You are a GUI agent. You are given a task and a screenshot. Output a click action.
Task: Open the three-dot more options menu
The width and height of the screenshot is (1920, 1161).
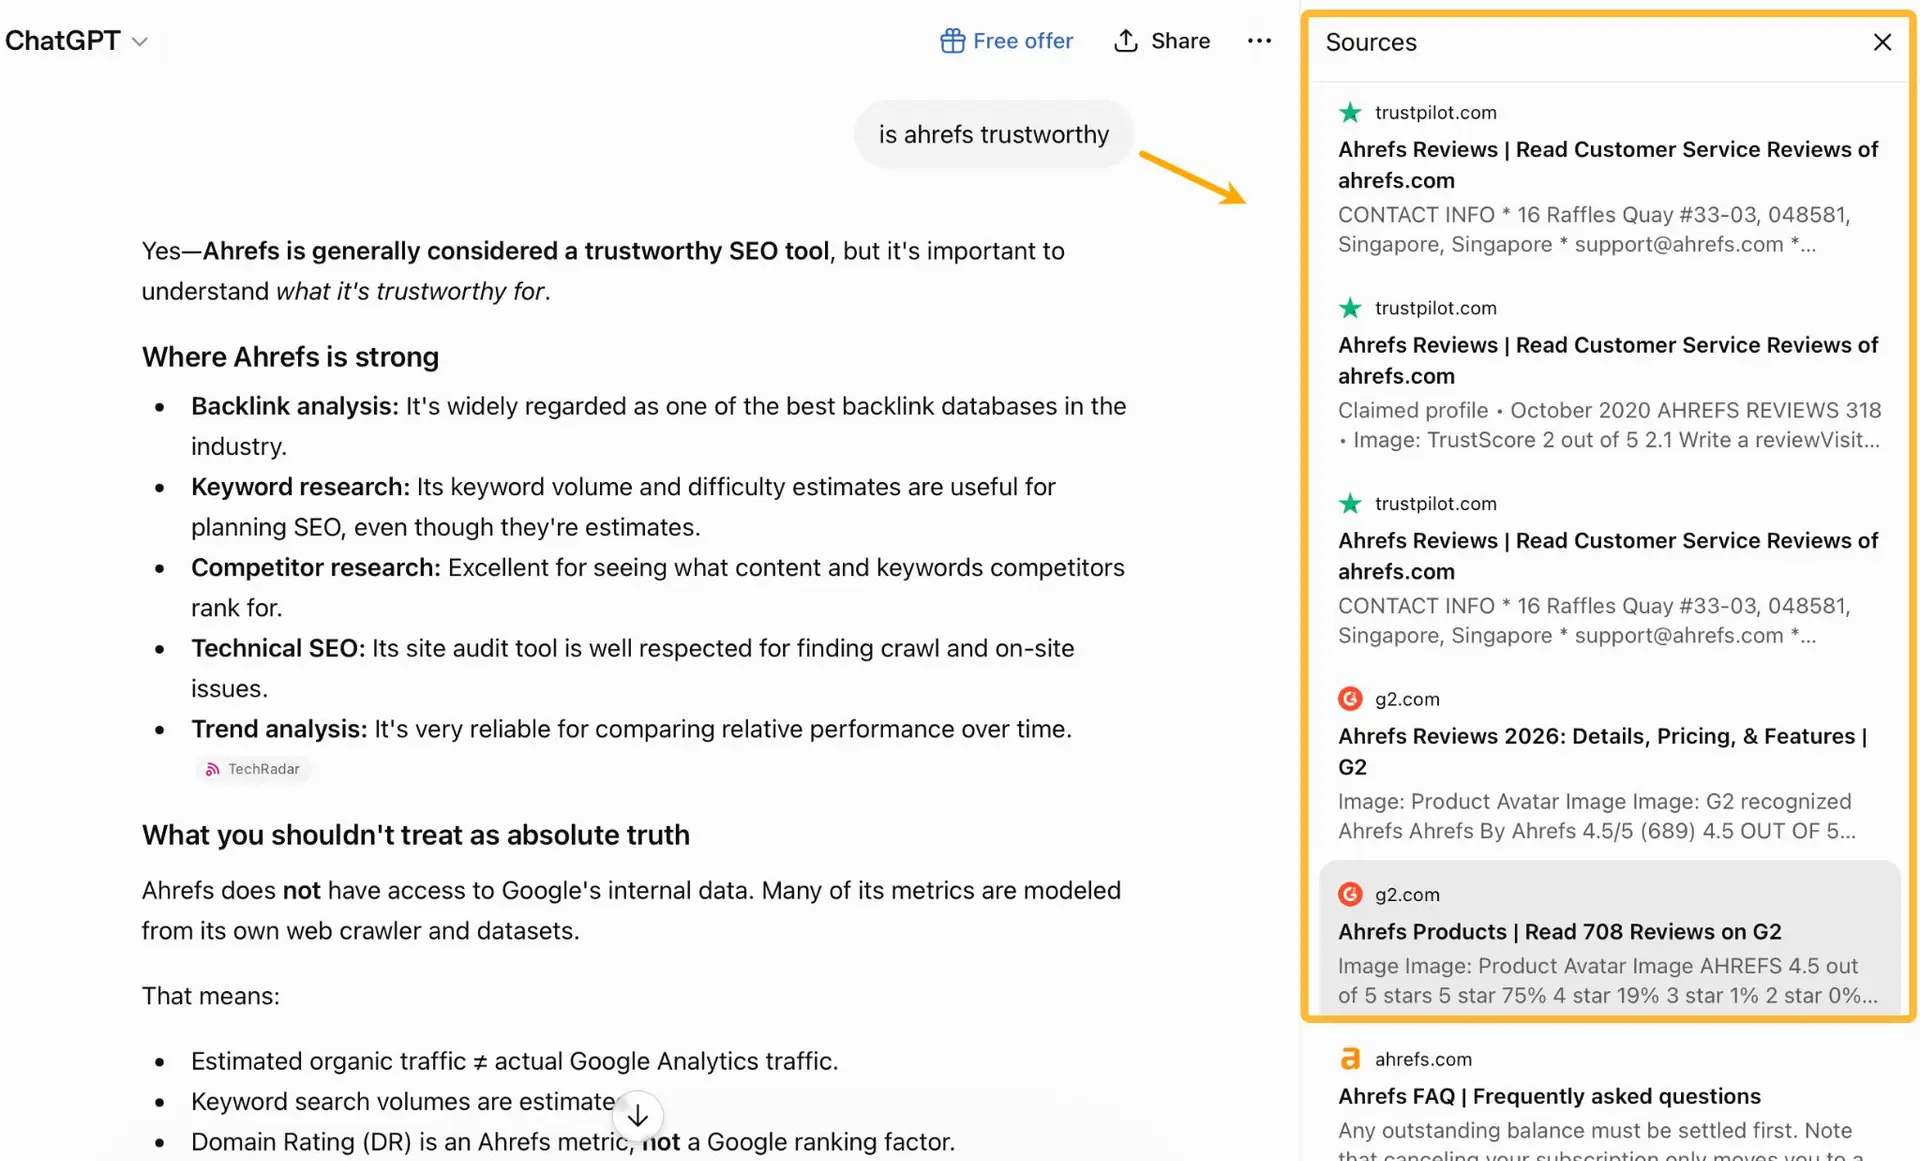coord(1259,41)
